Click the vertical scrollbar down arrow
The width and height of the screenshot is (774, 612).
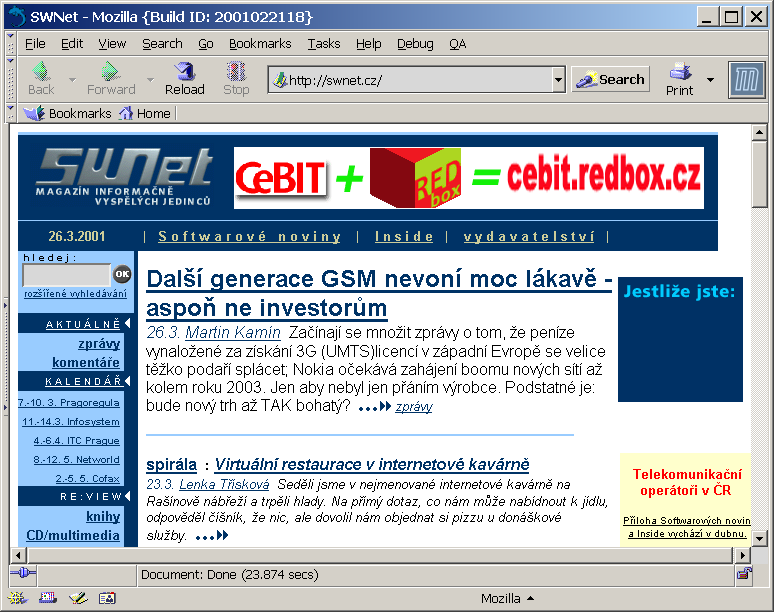[759, 538]
